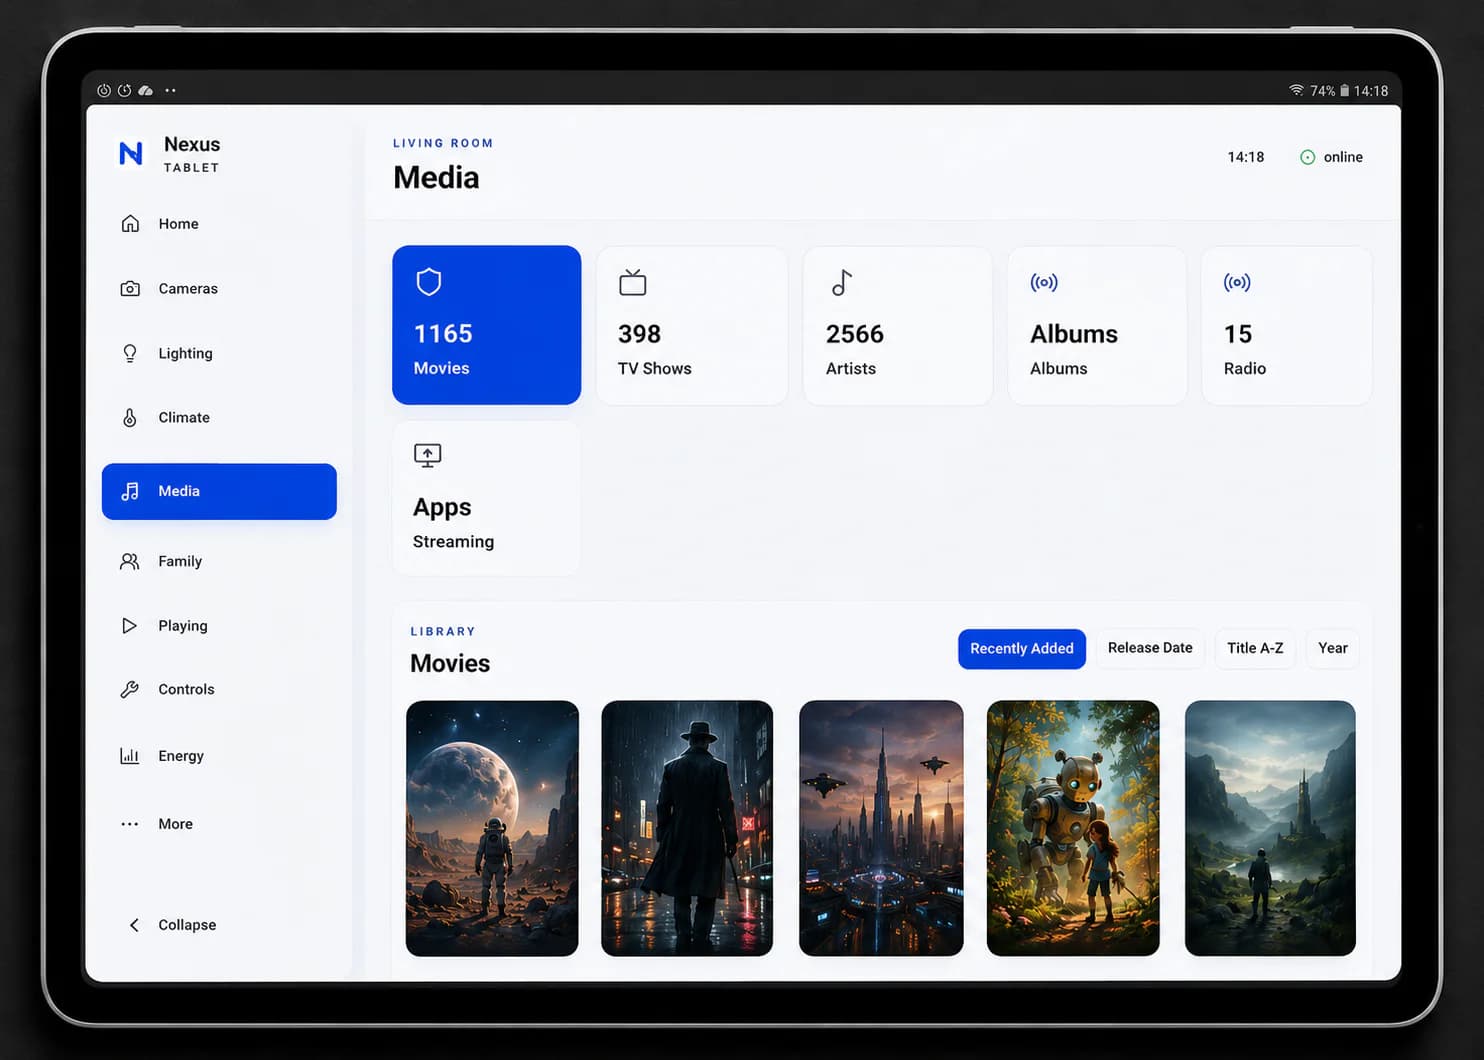Click the Lighting bulb icon
This screenshot has width=1484, height=1060.
tap(130, 353)
